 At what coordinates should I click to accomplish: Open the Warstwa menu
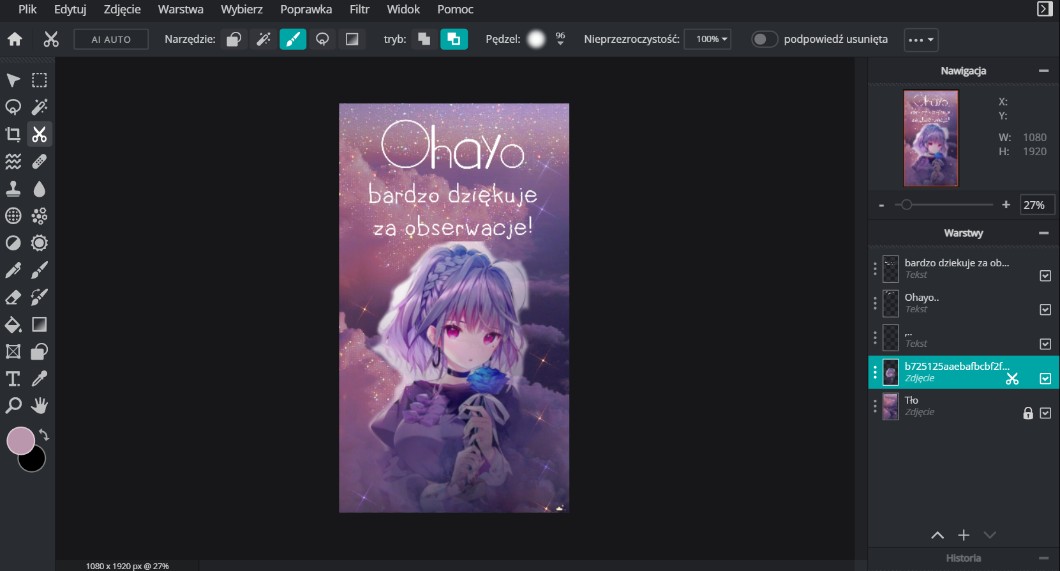pyautogui.click(x=180, y=8)
